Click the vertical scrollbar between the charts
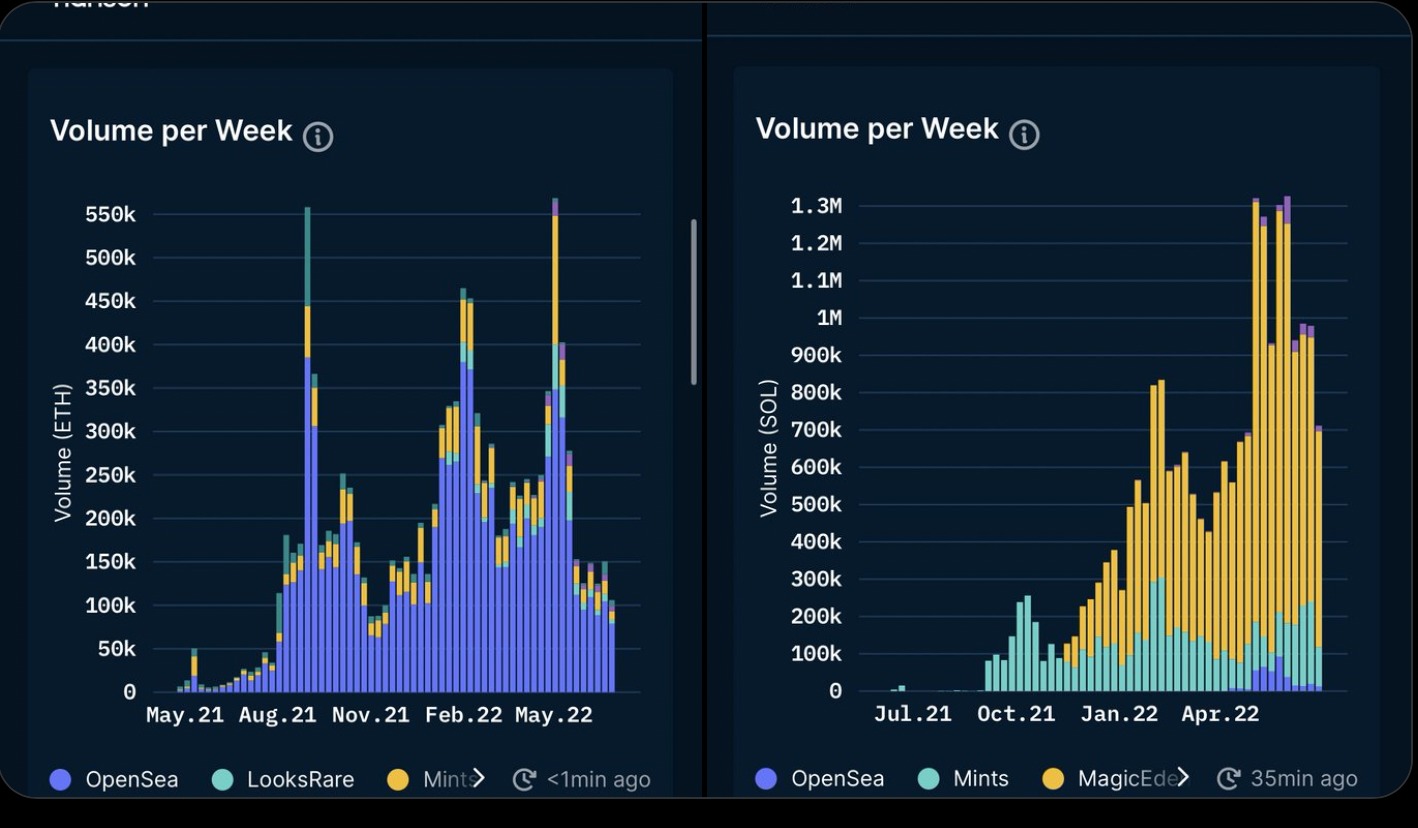 pos(693,302)
